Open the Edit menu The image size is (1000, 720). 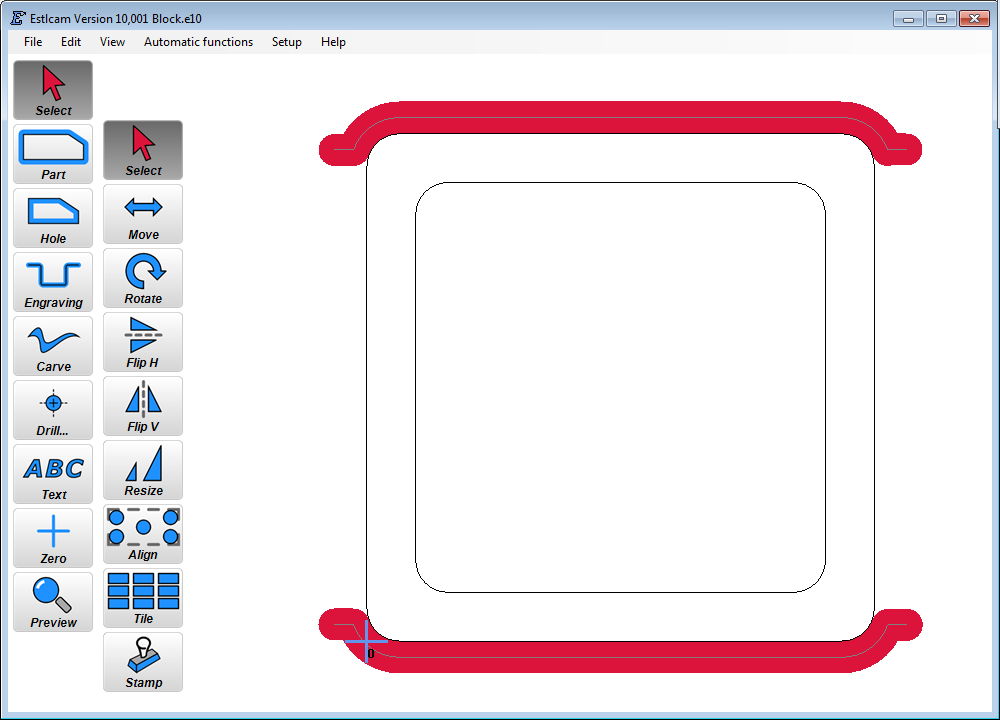click(71, 42)
